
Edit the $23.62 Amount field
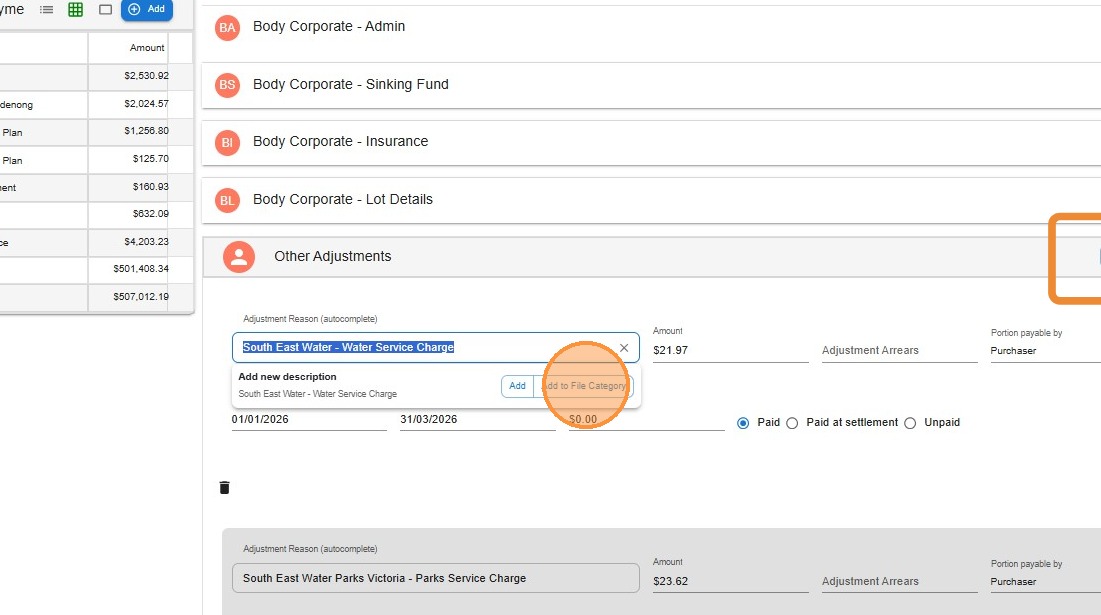(x=730, y=581)
